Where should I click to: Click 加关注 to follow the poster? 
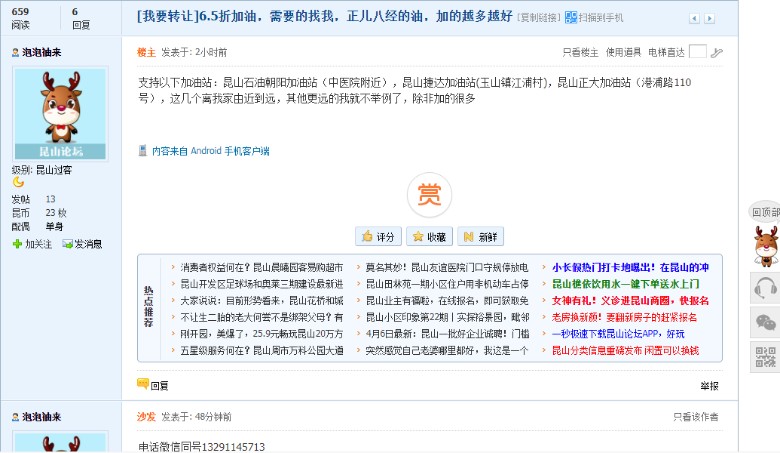[32, 244]
